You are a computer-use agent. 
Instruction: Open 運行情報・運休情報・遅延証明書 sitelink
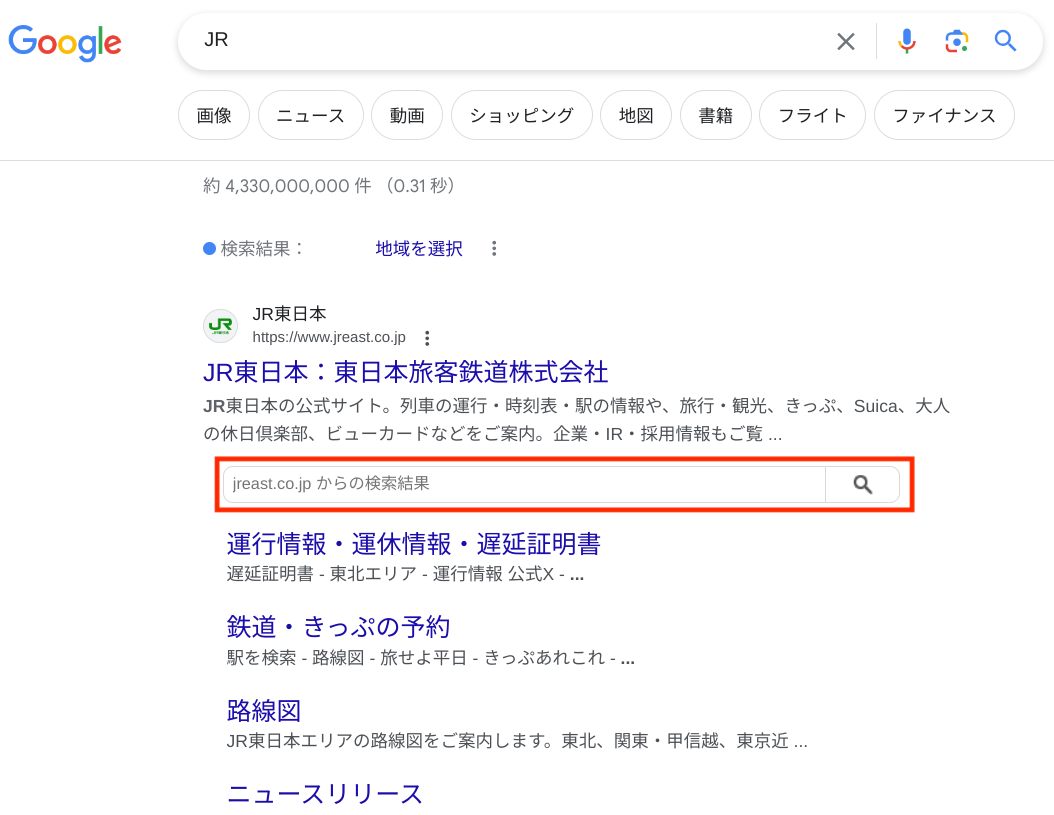click(x=413, y=544)
